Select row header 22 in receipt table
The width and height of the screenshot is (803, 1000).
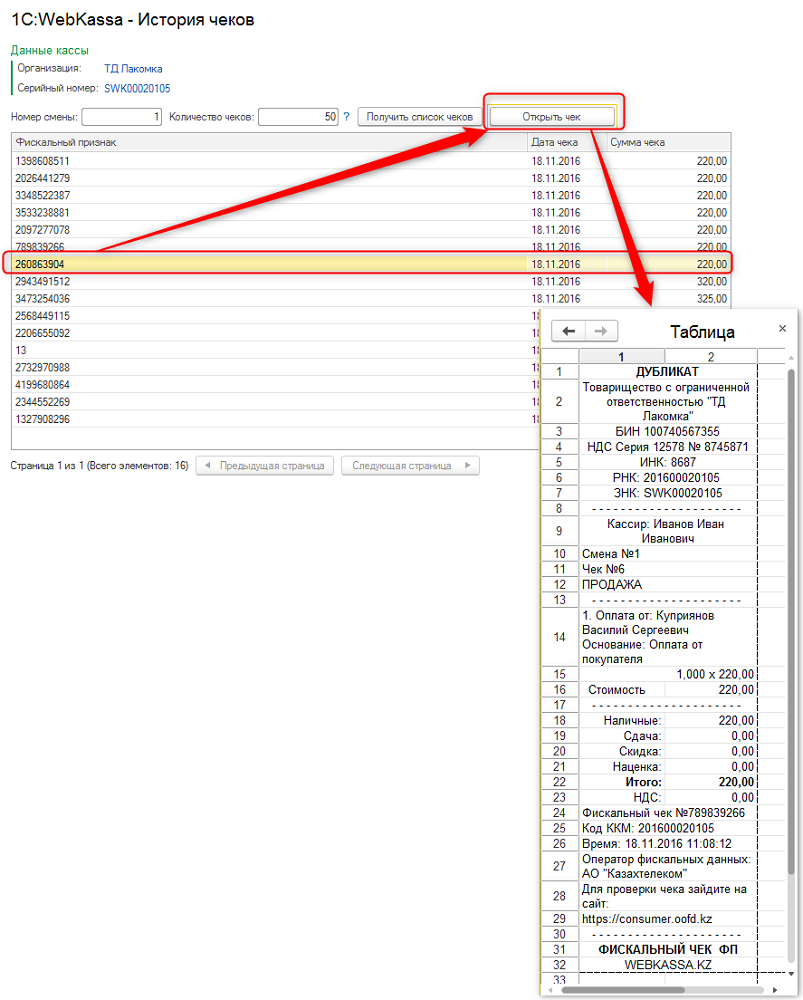pos(560,782)
